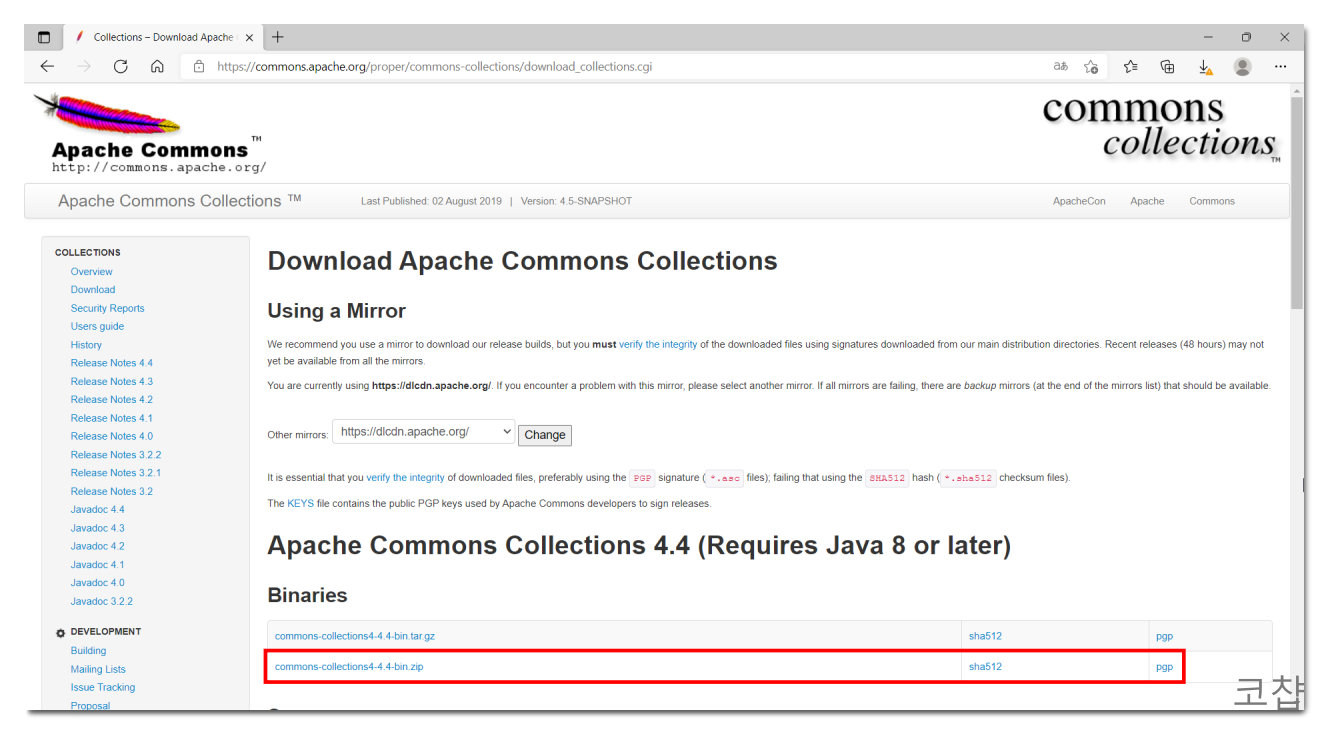The image size is (1328, 734).
Task: Select the Collections browser tab
Action: point(160,37)
